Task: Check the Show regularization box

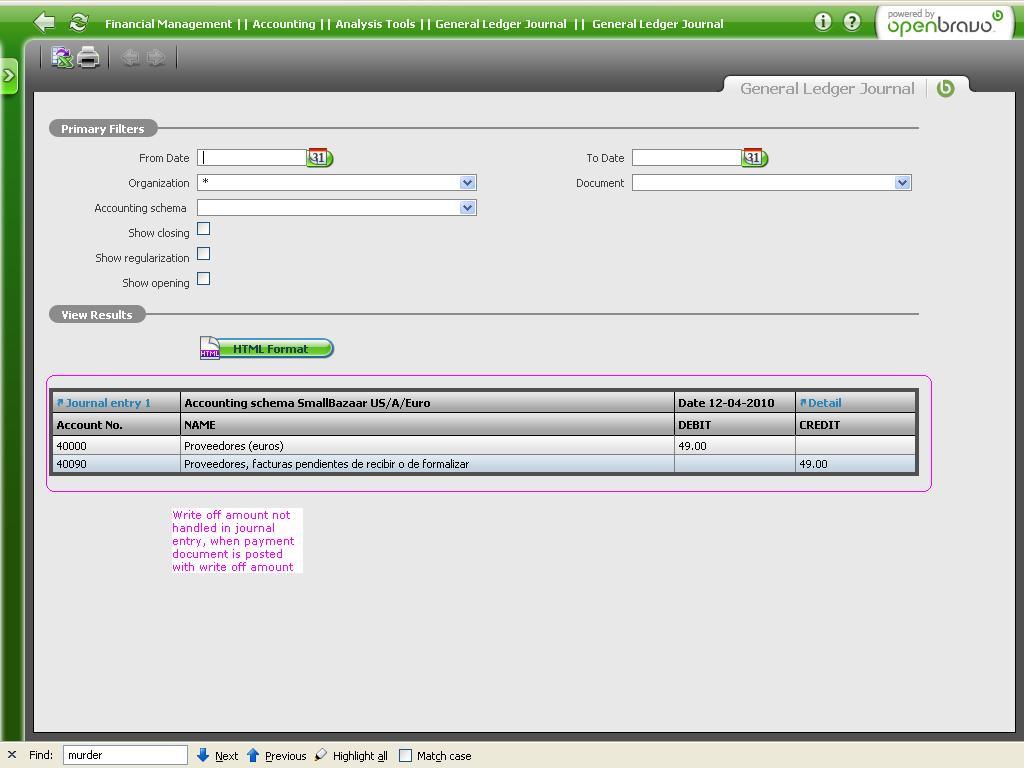Action: tap(204, 254)
